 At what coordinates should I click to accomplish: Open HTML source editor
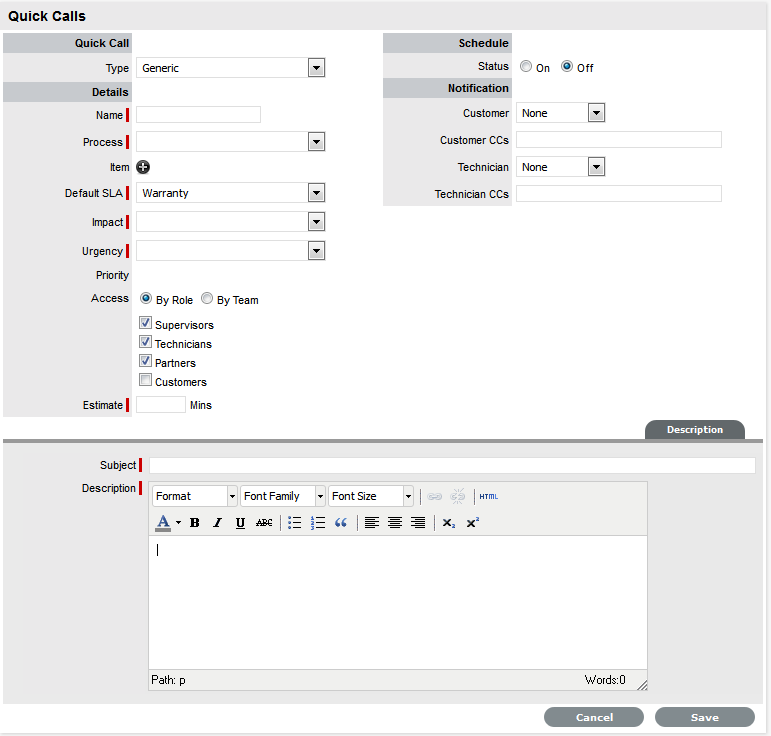[x=489, y=497]
